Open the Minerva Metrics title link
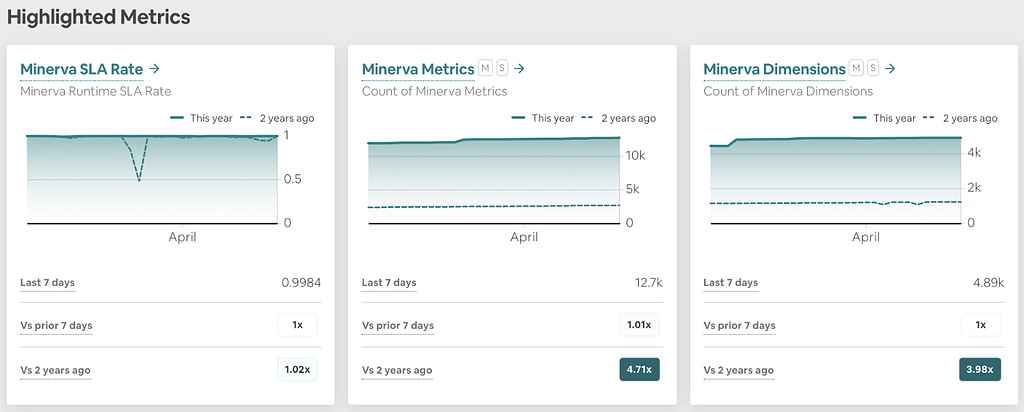1024x412 pixels. 418,69
